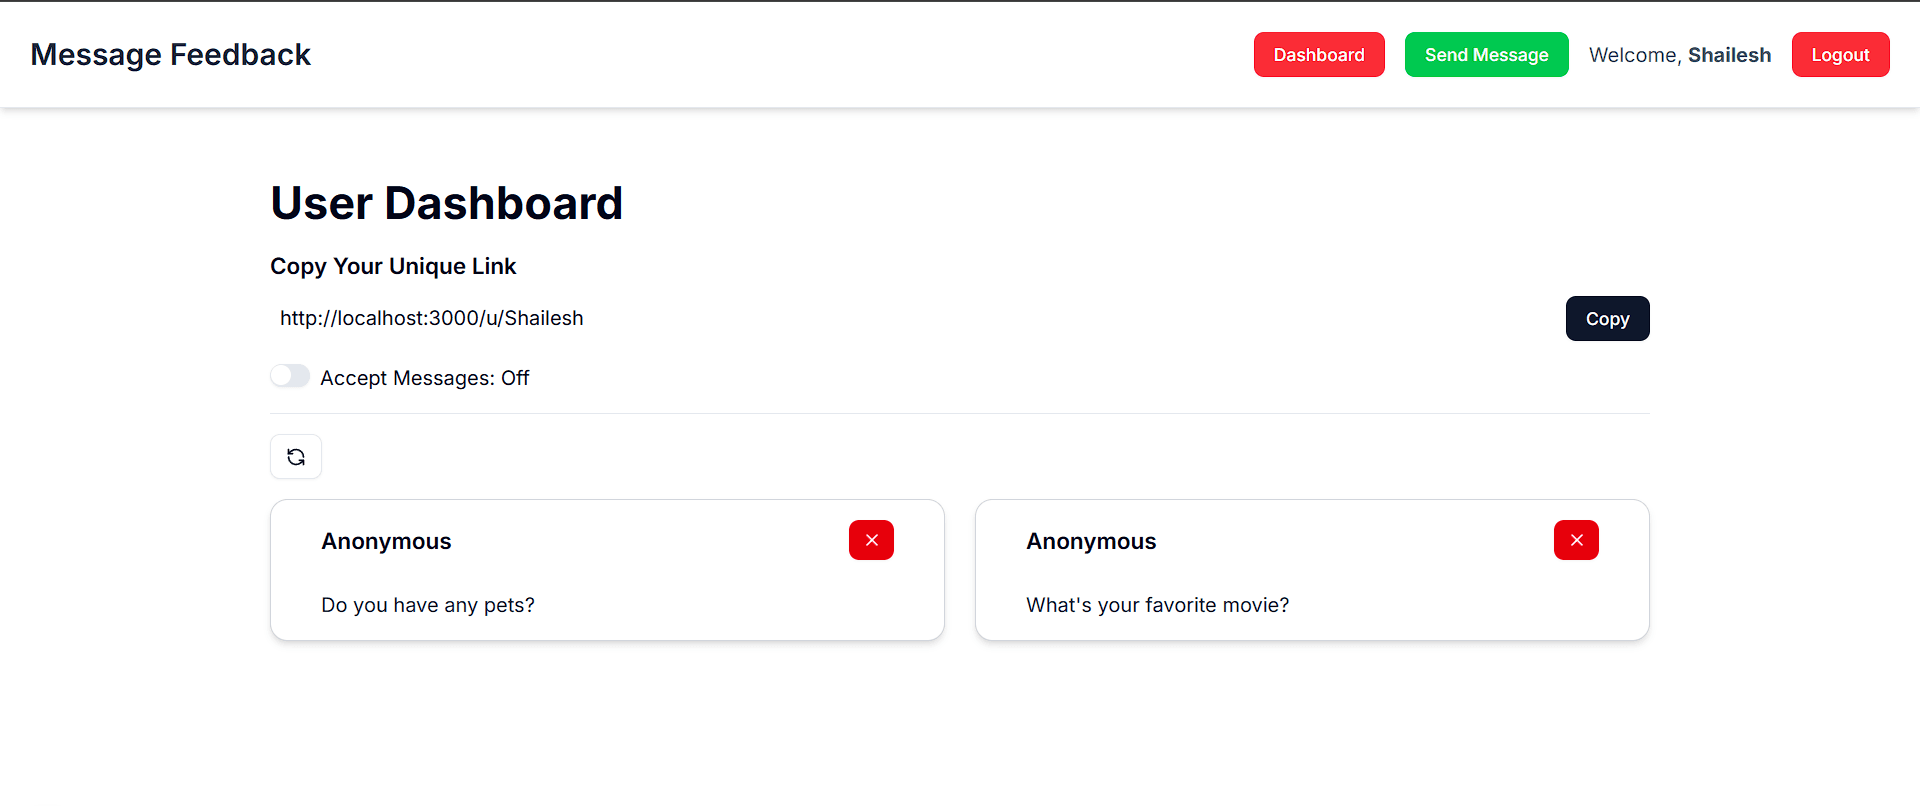Click the "Accept Messages: Off" label
The height and width of the screenshot is (806, 1920).
(424, 378)
